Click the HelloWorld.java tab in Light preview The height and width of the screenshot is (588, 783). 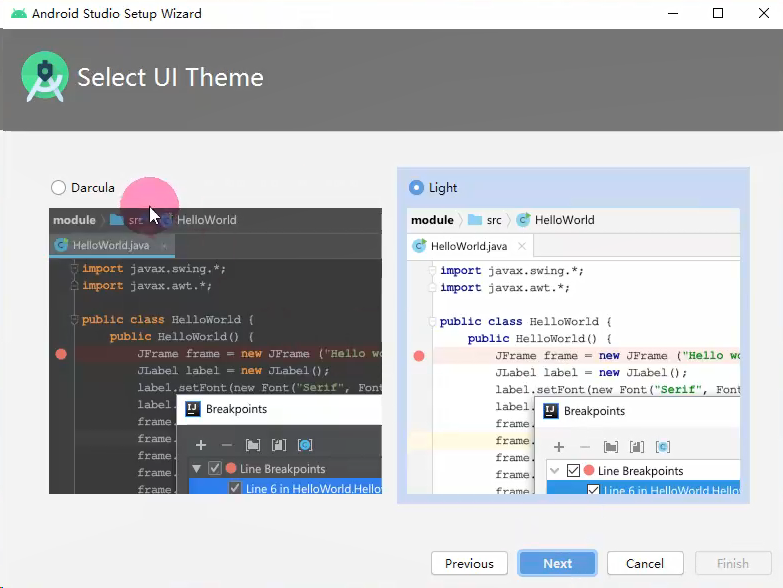point(469,246)
